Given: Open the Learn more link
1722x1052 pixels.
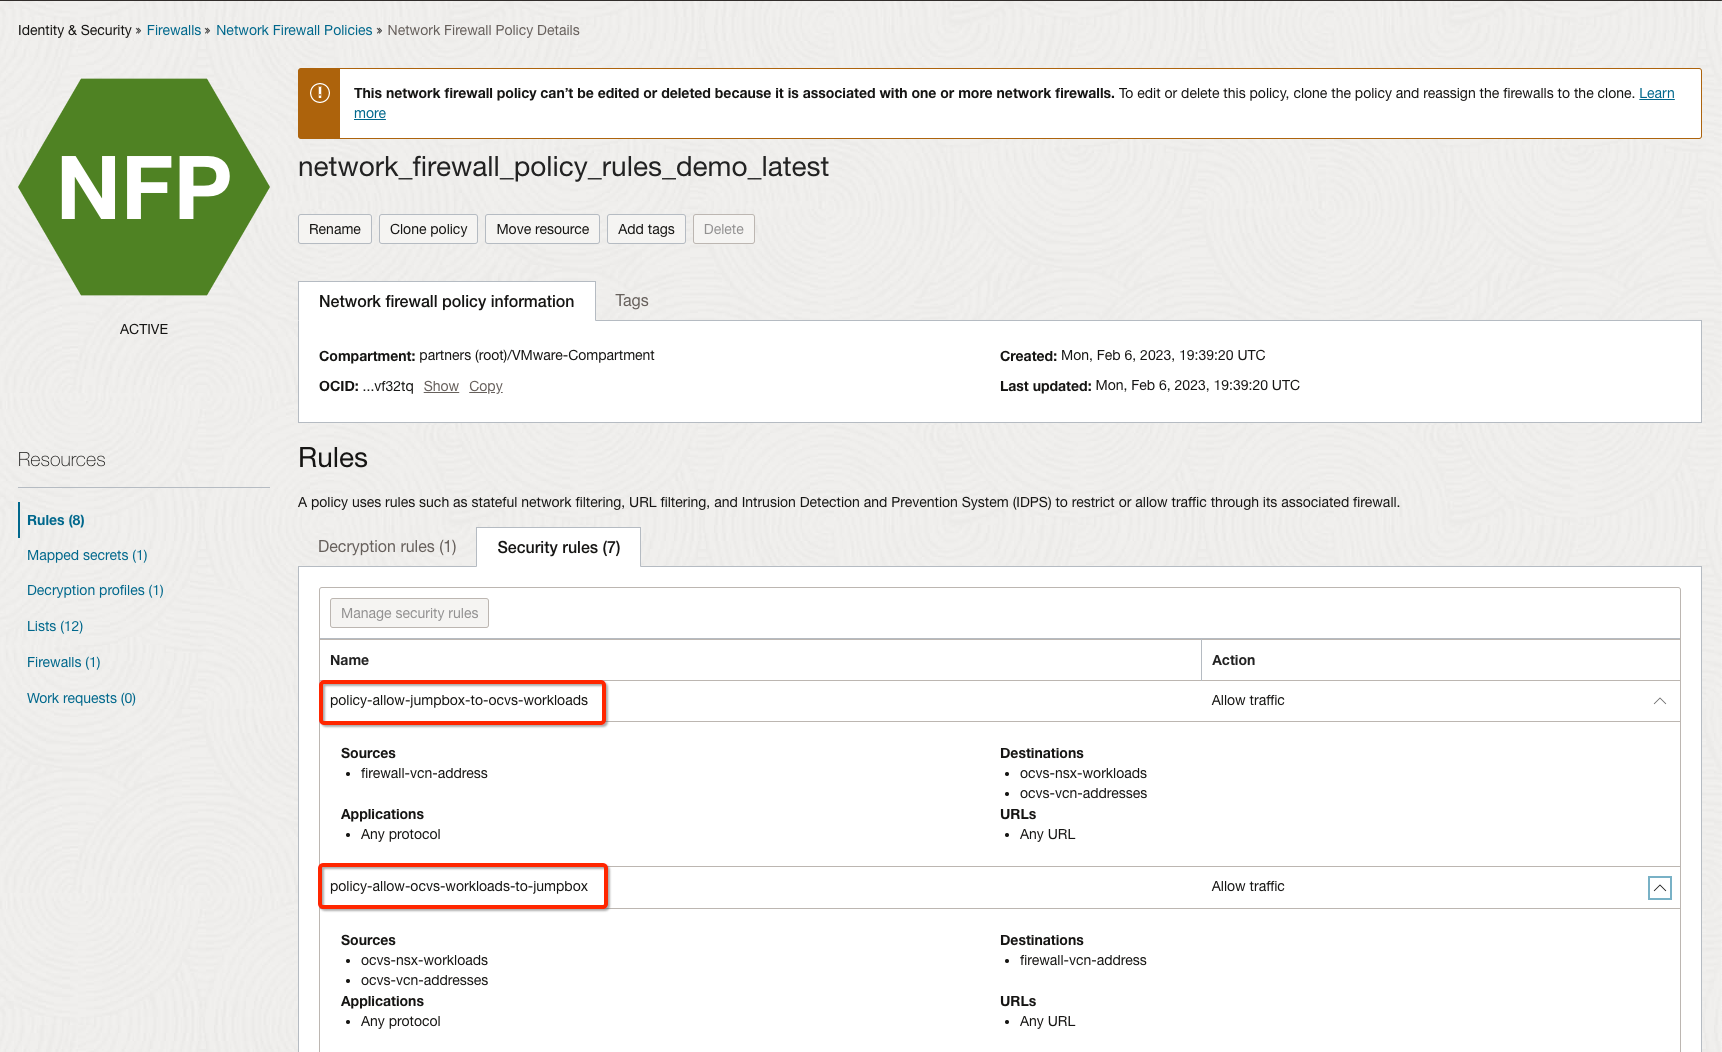Looking at the screenshot, I should coord(1656,93).
